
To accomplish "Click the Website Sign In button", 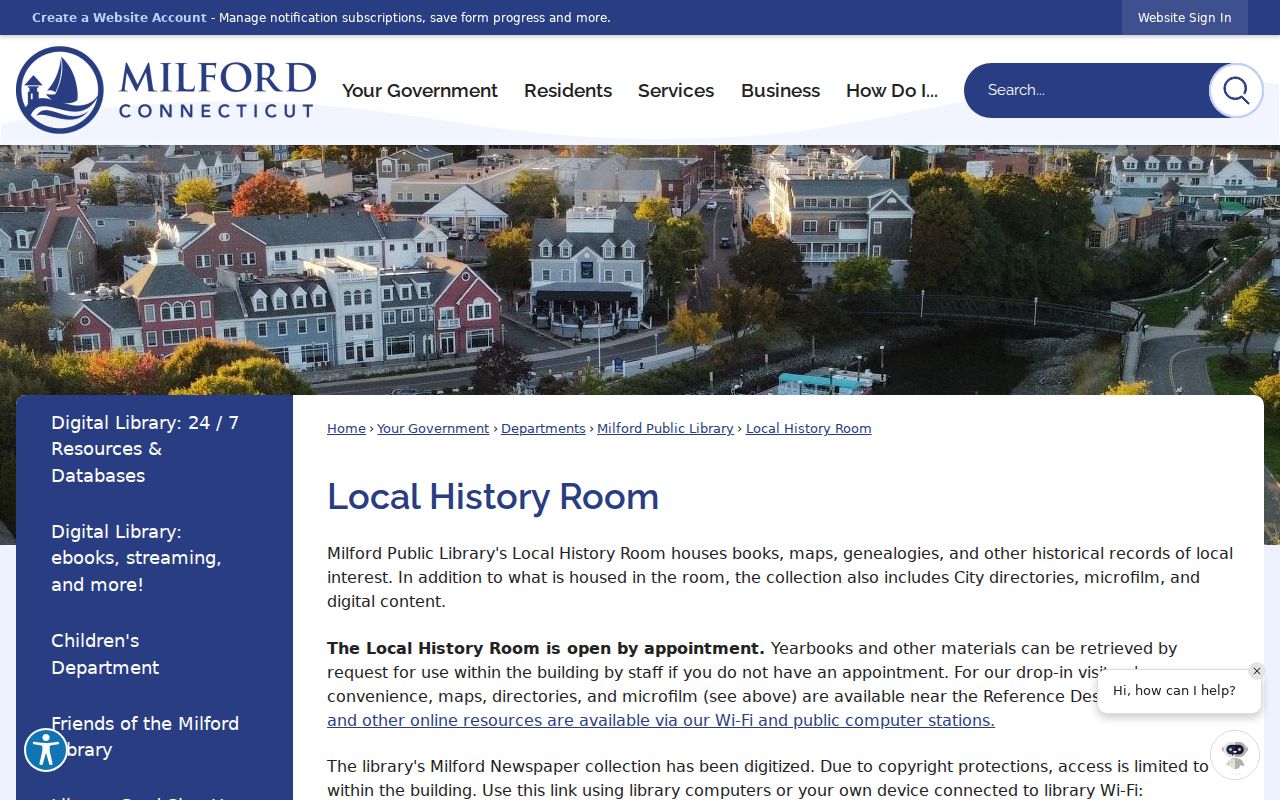I will coord(1184,18).
